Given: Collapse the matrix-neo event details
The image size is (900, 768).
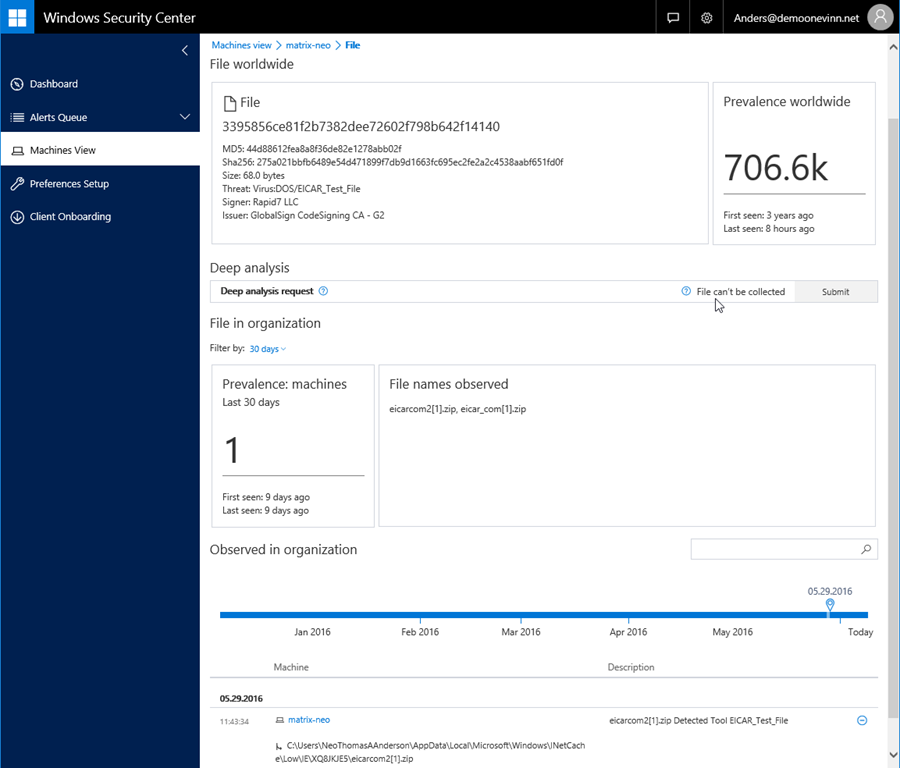Looking at the screenshot, I should coord(862,720).
